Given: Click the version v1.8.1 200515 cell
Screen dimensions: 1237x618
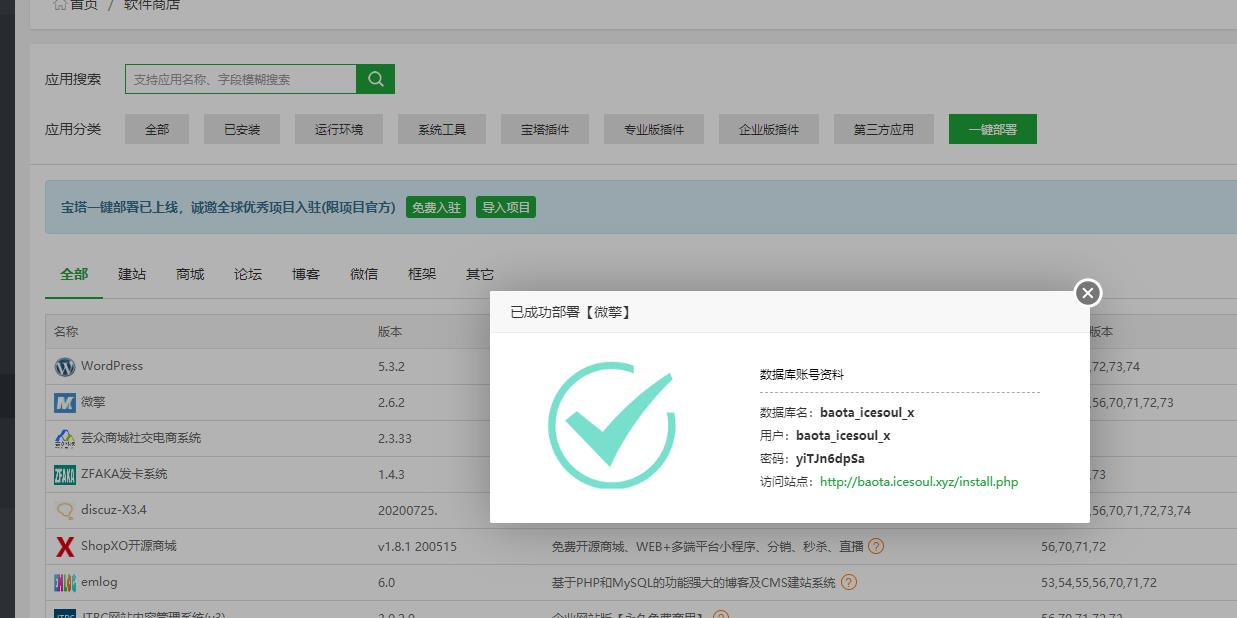Looking at the screenshot, I should click(417, 546).
